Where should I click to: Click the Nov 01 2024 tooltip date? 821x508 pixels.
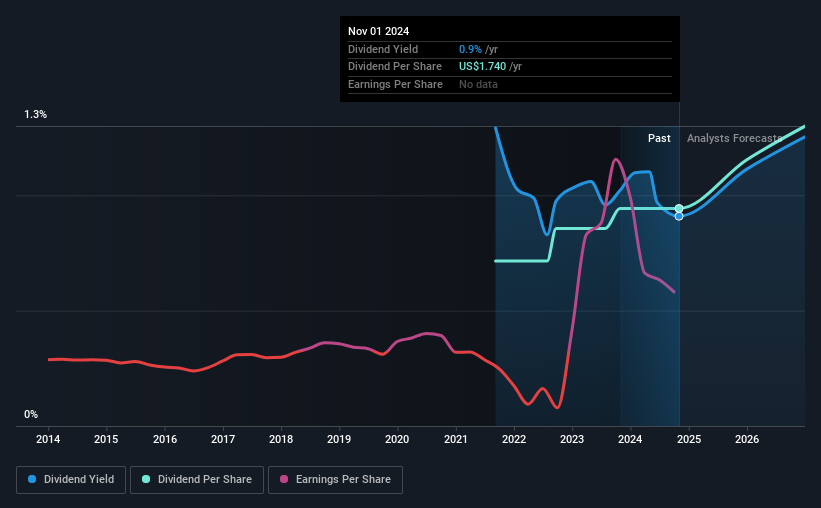click(x=379, y=31)
